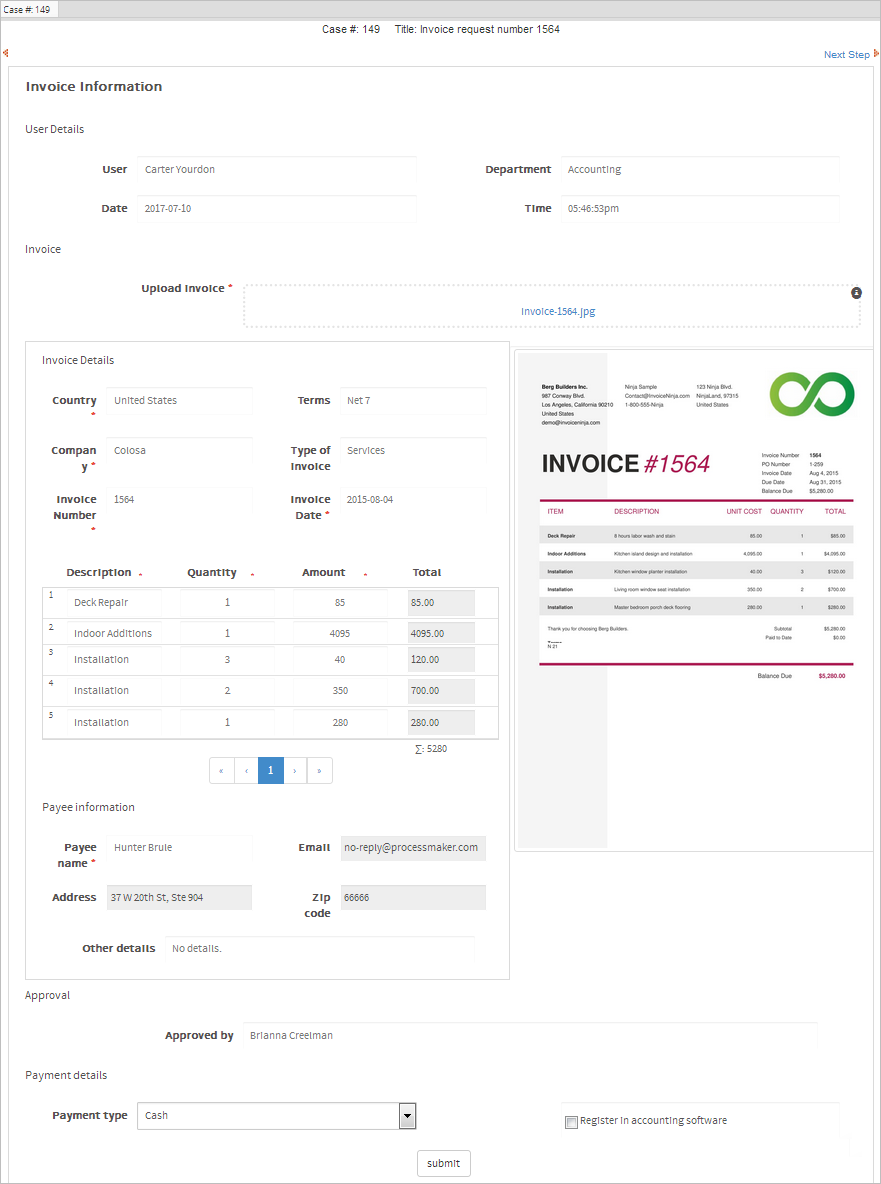
Task: Click the green infinity logo on invoice
Action: point(812,394)
